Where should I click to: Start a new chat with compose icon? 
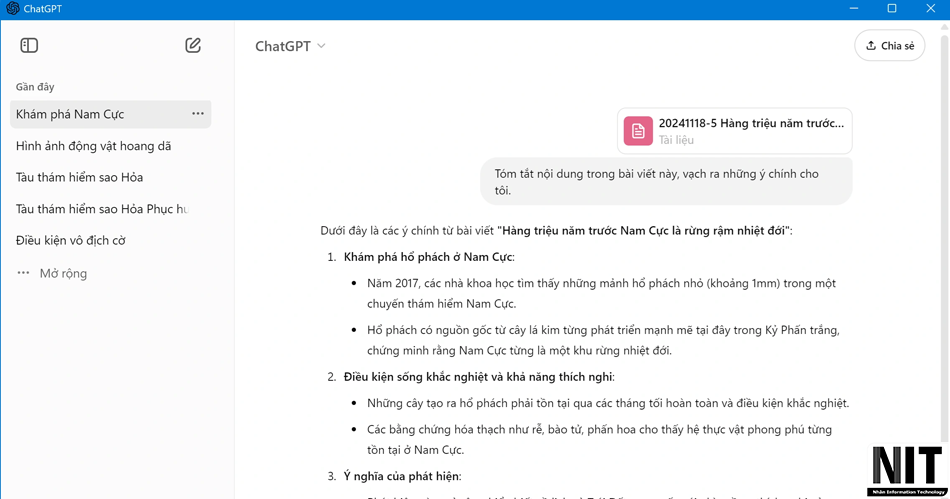(193, 45)
